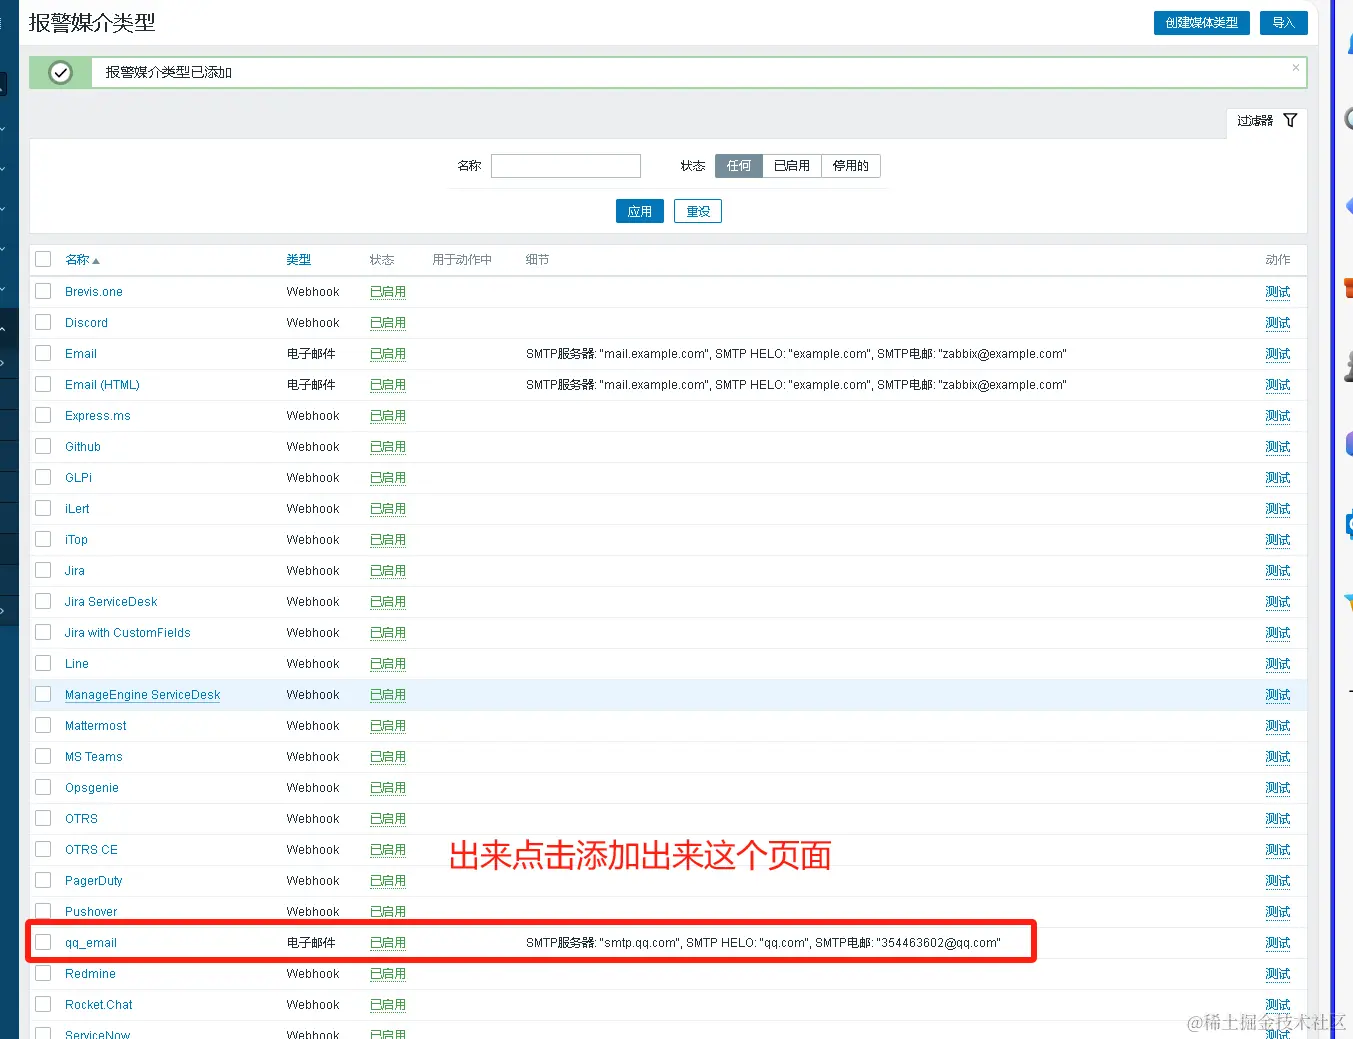Test the qq_email media type
The width and height of the screenshot is (1353, 1039).
click(x=1278, y=943)
